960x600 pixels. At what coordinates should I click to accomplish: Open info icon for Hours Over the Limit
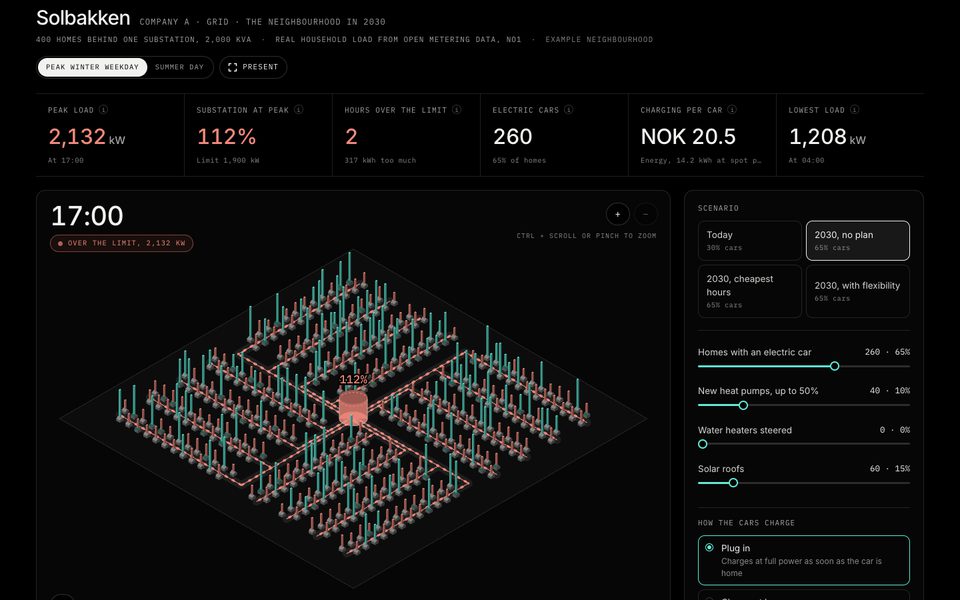pyautogui.click(x=457, y=110)
